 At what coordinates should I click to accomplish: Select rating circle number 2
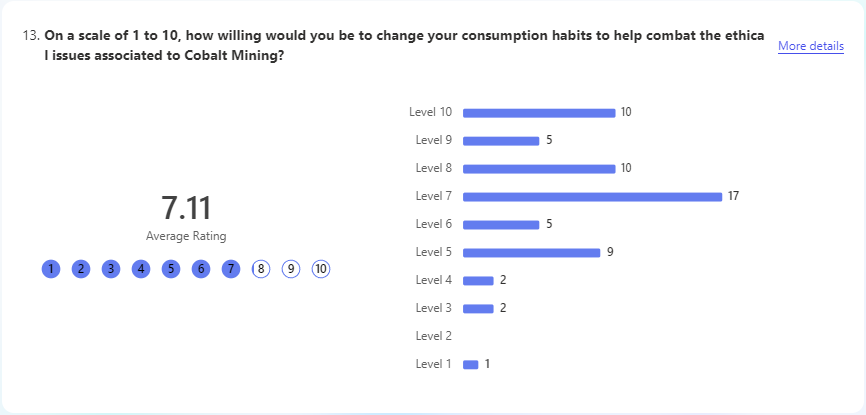(81, 269)
